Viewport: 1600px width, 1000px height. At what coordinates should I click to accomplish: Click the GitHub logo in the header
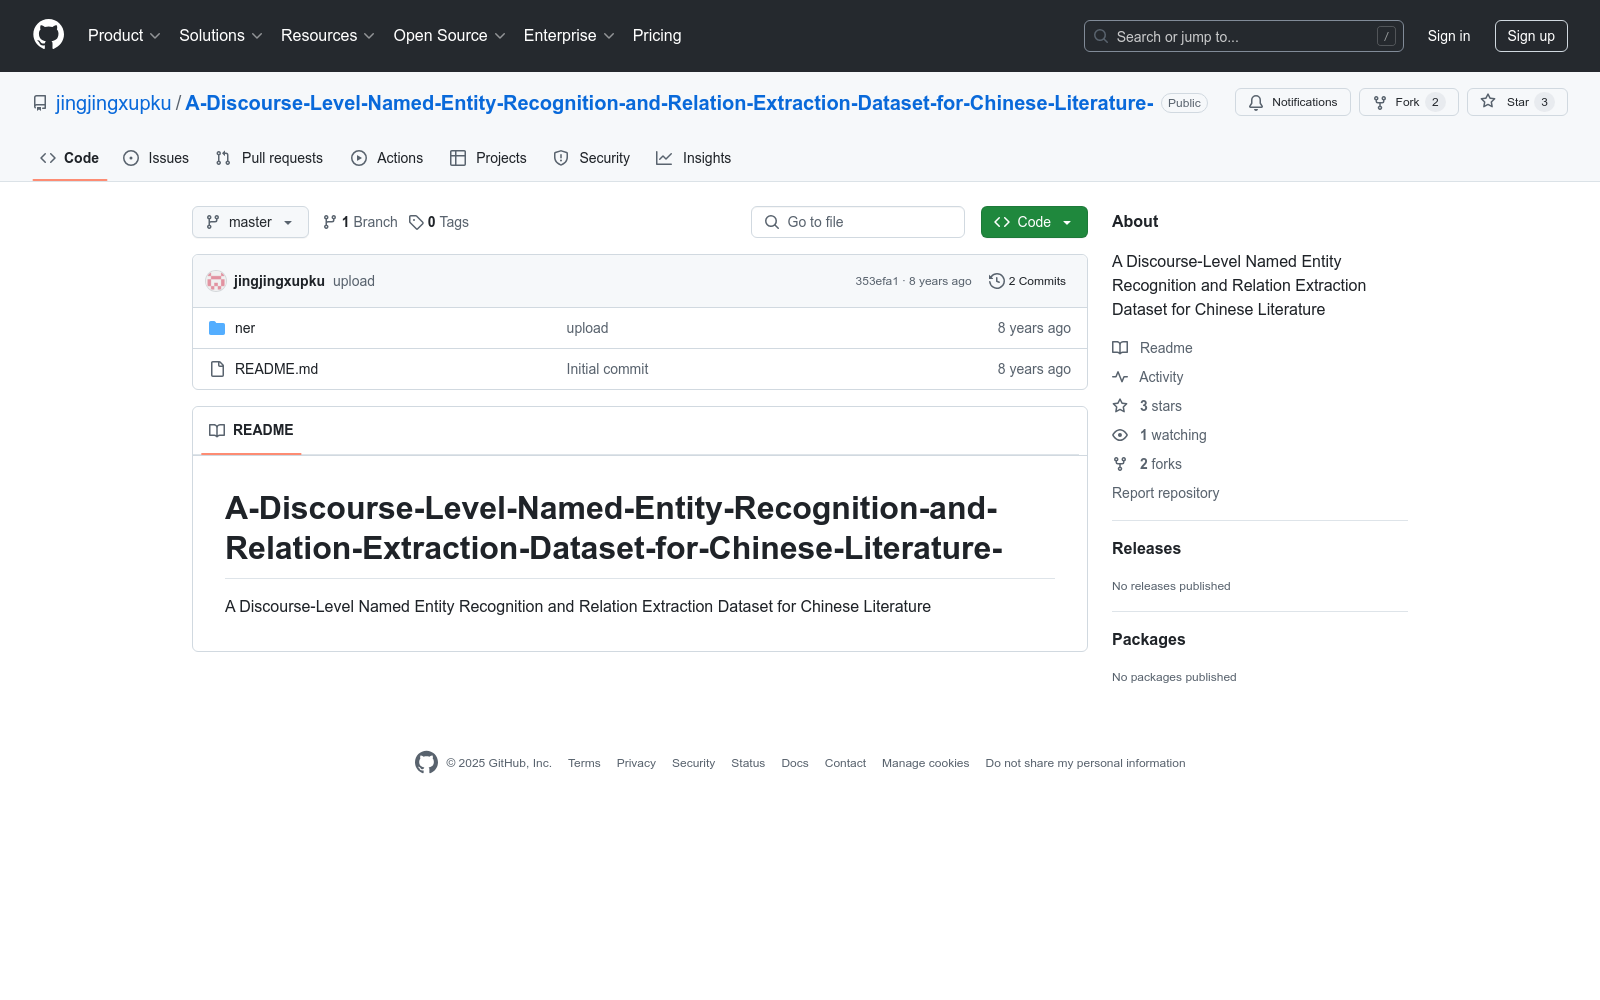coord(48,35)
